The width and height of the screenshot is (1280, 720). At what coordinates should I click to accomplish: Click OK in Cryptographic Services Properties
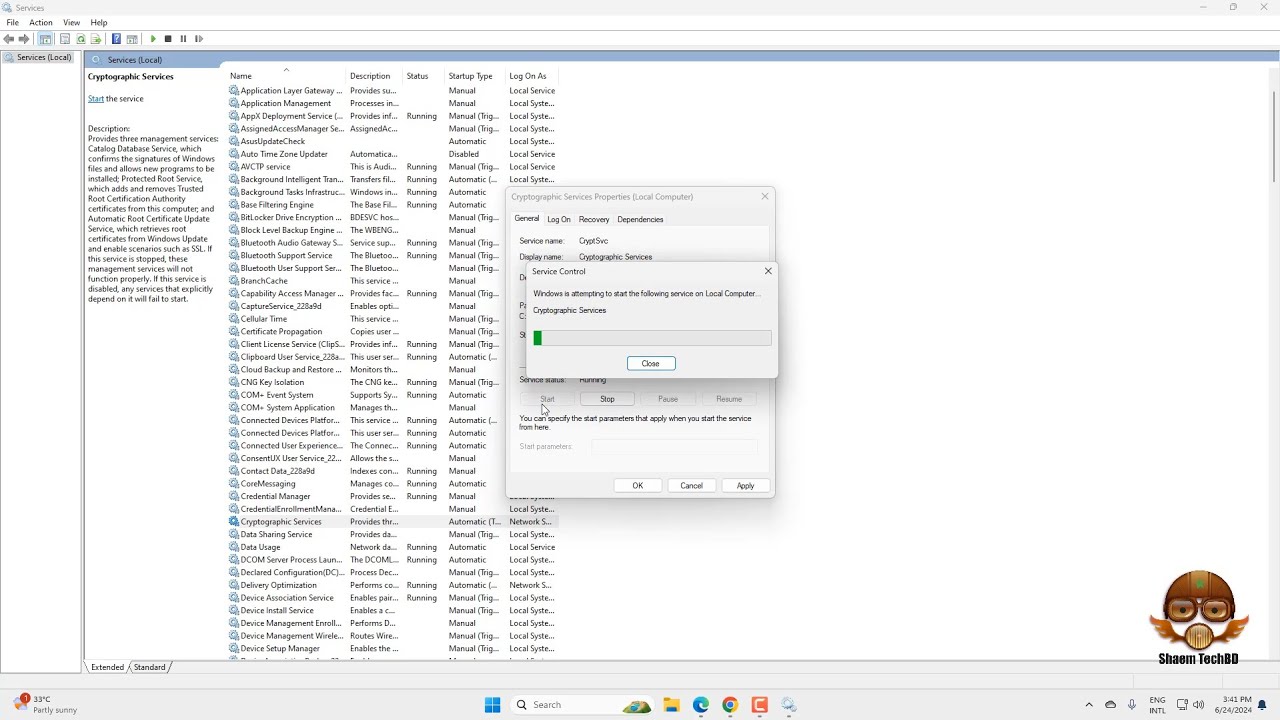click(637, 486)
